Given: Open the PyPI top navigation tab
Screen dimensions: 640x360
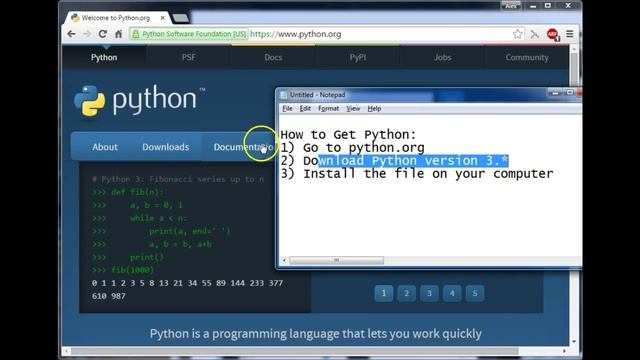Looking at the screenshot, I should 358,58.
